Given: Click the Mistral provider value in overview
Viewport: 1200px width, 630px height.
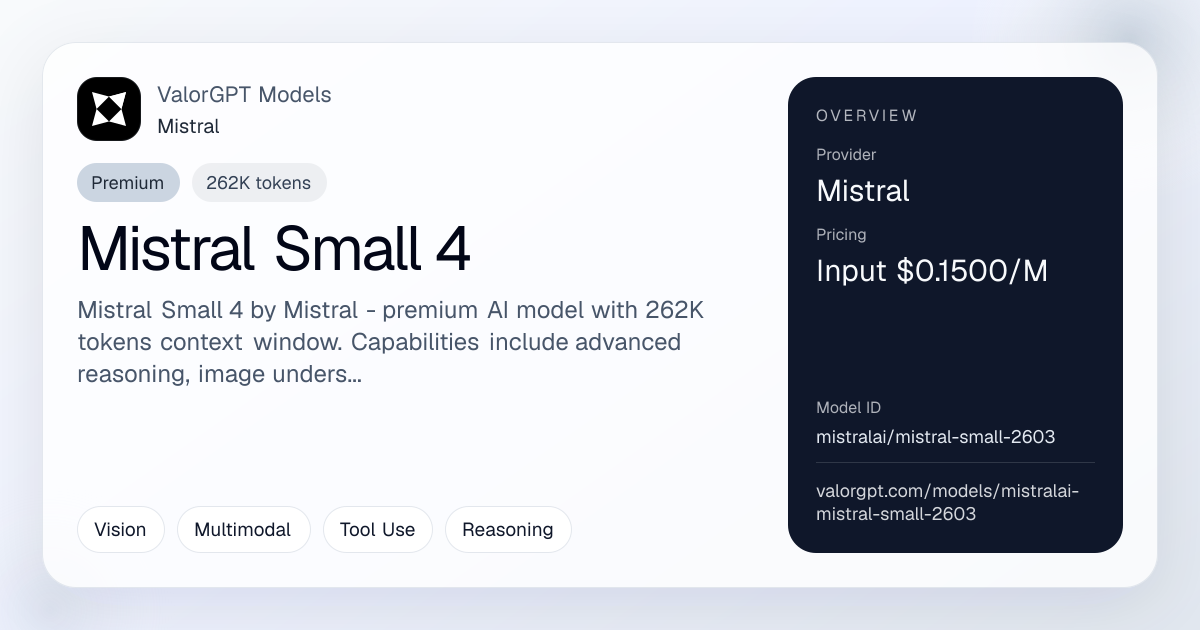Looking at the screenshot, I should click(863, 191).
